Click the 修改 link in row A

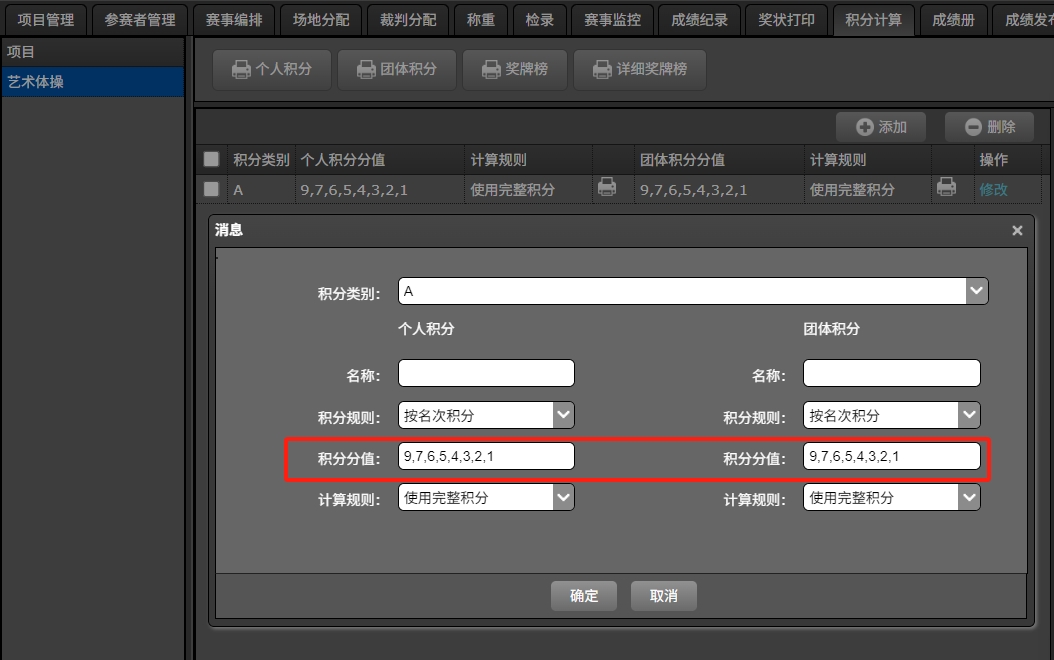pos(993,189)
